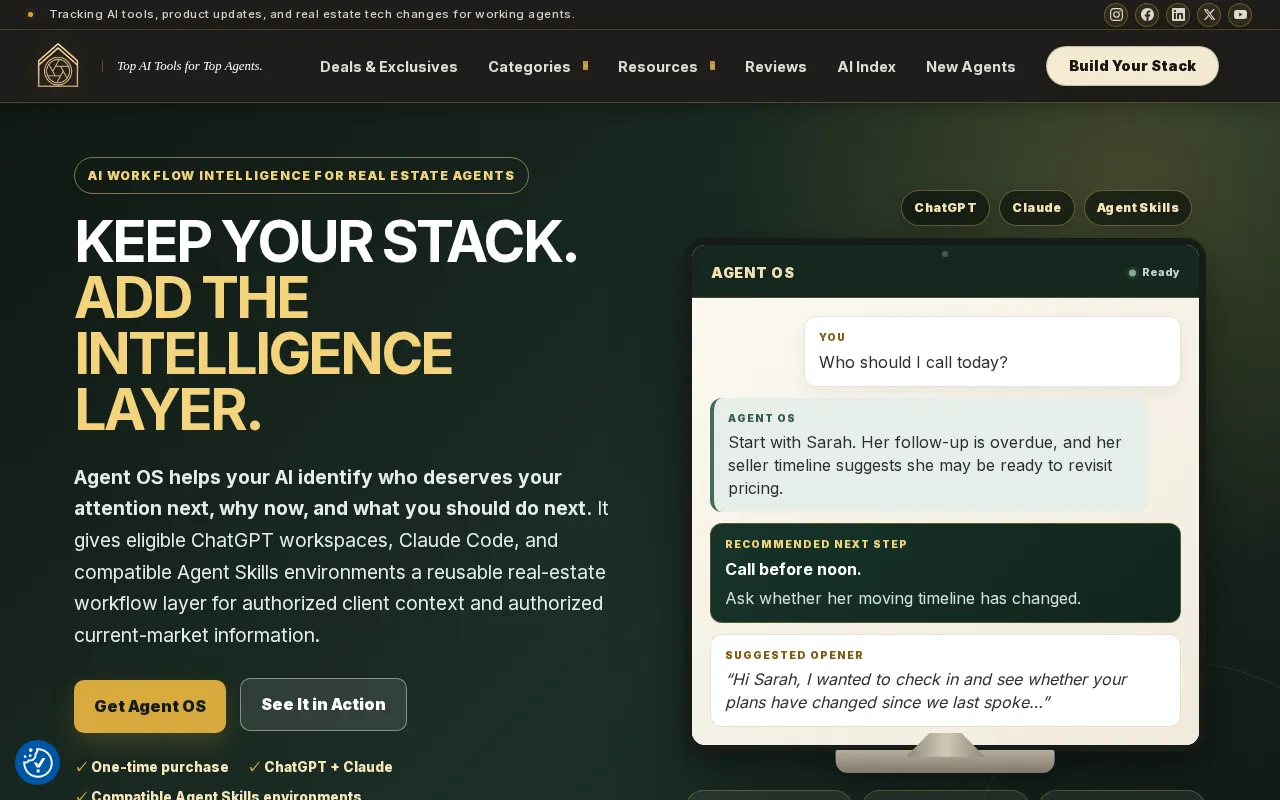Go to the Reviews page
Viewport: 1280px width, 800px height.
pyautogui.click(x=775, y=66)
